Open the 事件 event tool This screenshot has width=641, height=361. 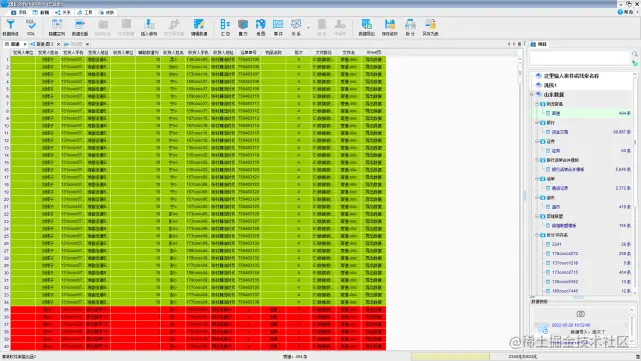(x=278, y=27)
